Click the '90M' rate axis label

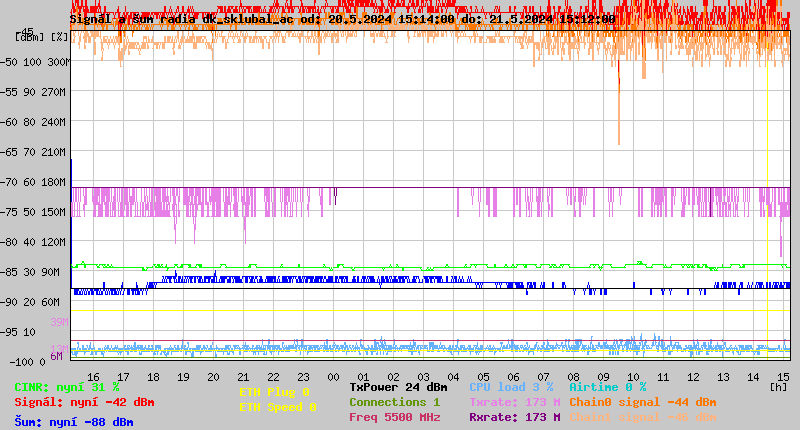(x=51, y=272)
